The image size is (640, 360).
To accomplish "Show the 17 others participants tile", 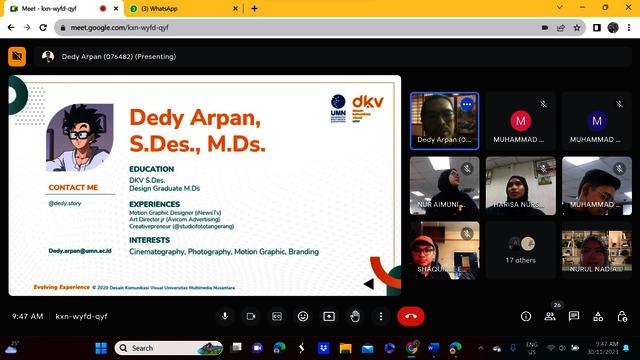I will click(x=521, y=251).
